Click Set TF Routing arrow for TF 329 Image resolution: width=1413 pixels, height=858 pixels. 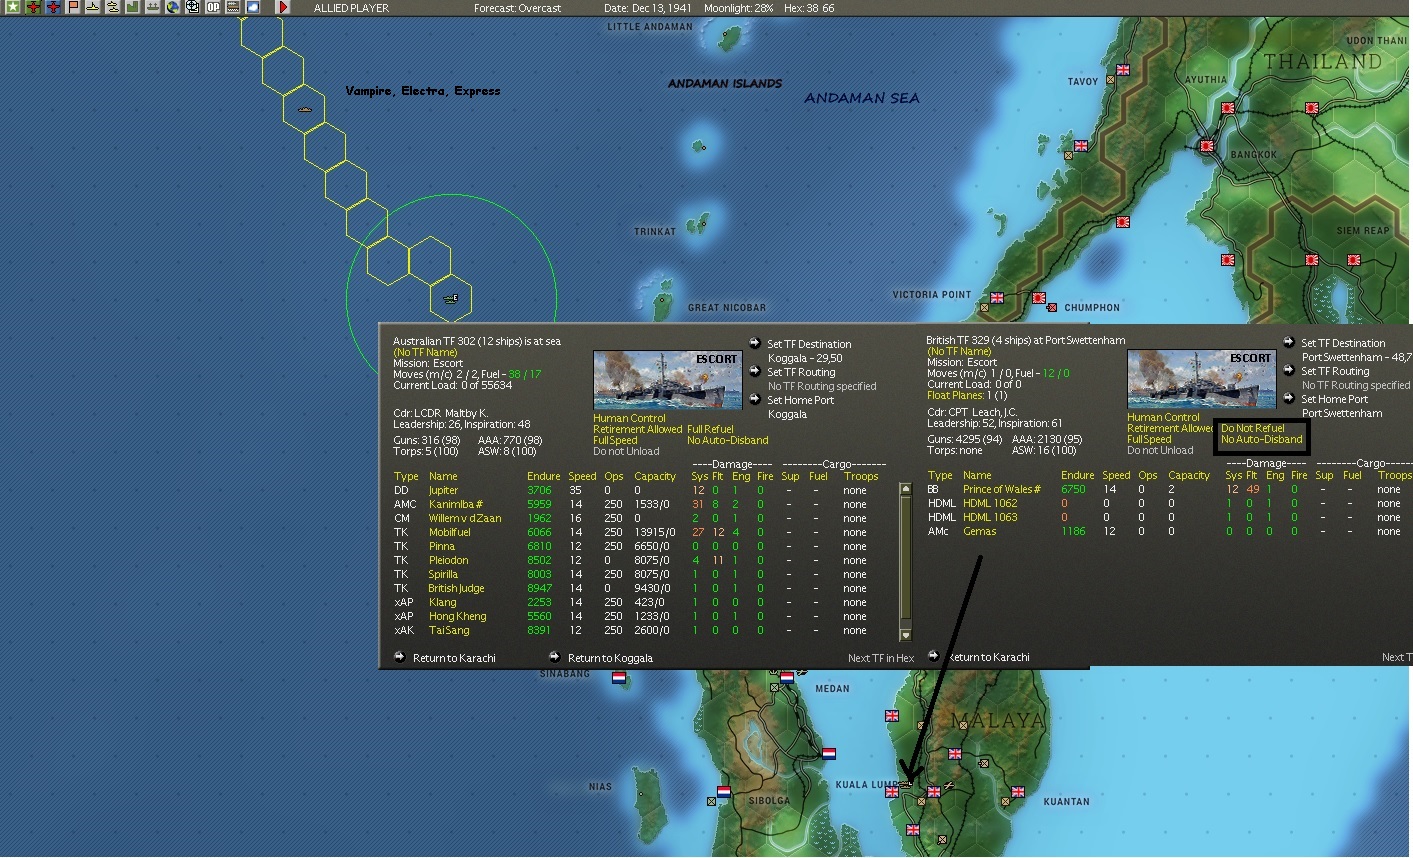[1290, 371]
